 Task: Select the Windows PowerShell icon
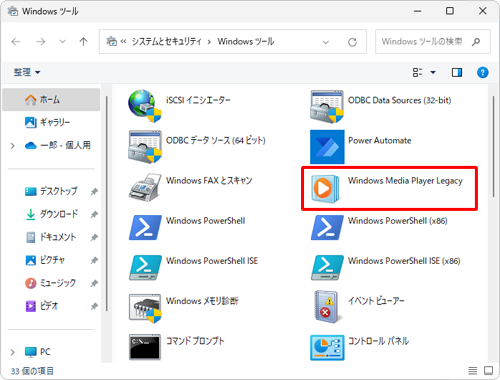pos(145,227)
